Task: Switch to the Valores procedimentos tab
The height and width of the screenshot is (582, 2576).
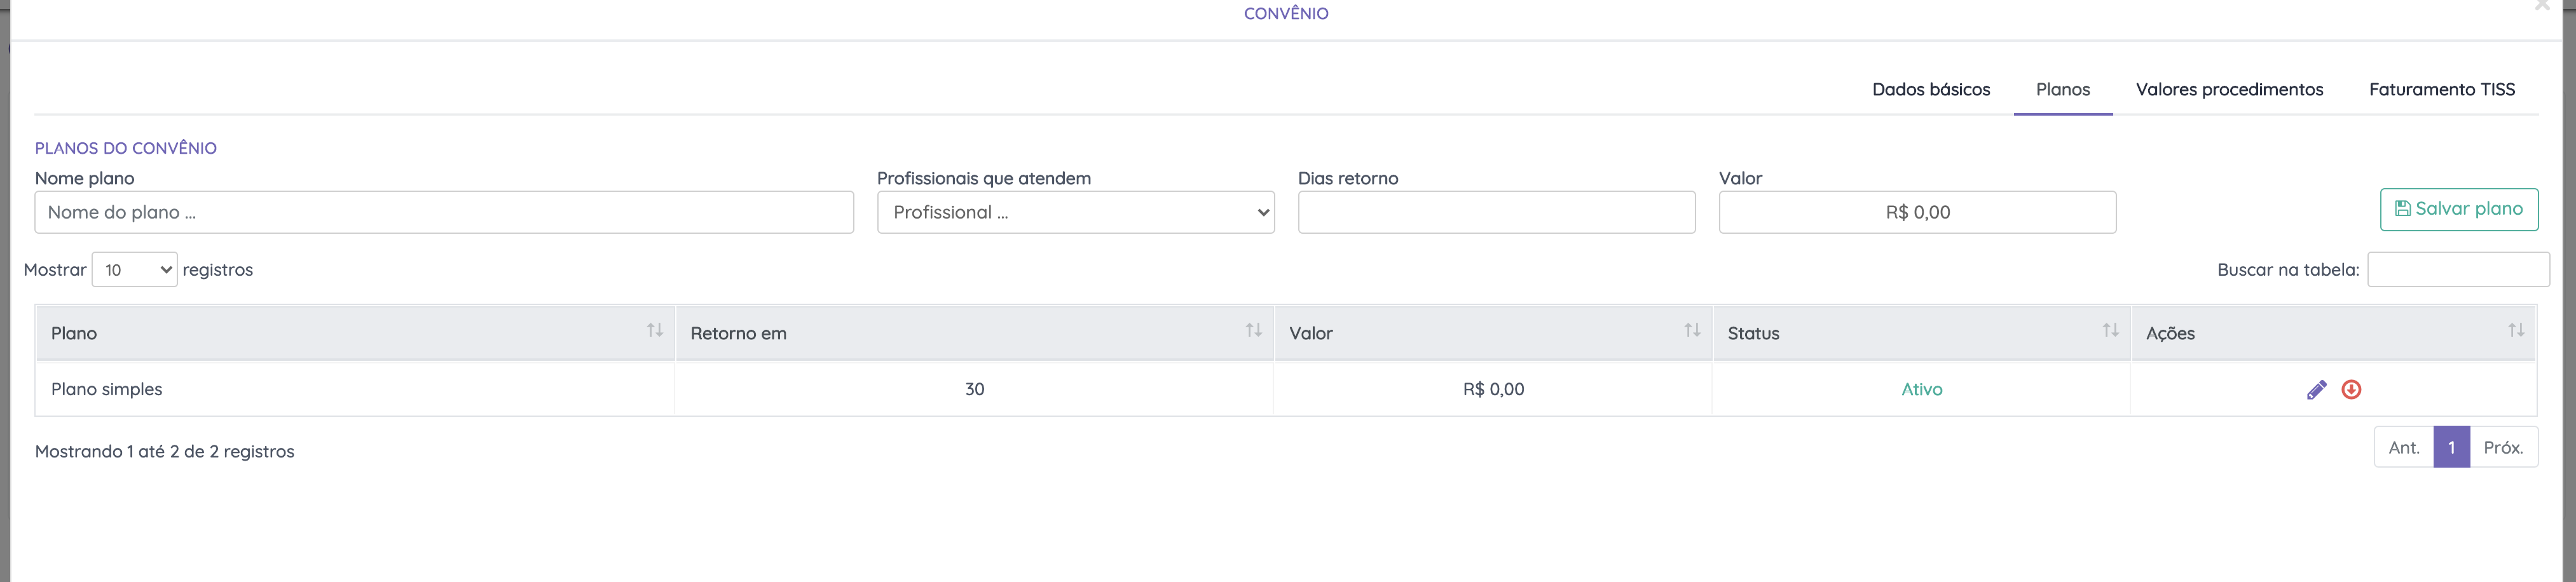Action: click(x=2229, y=90)
